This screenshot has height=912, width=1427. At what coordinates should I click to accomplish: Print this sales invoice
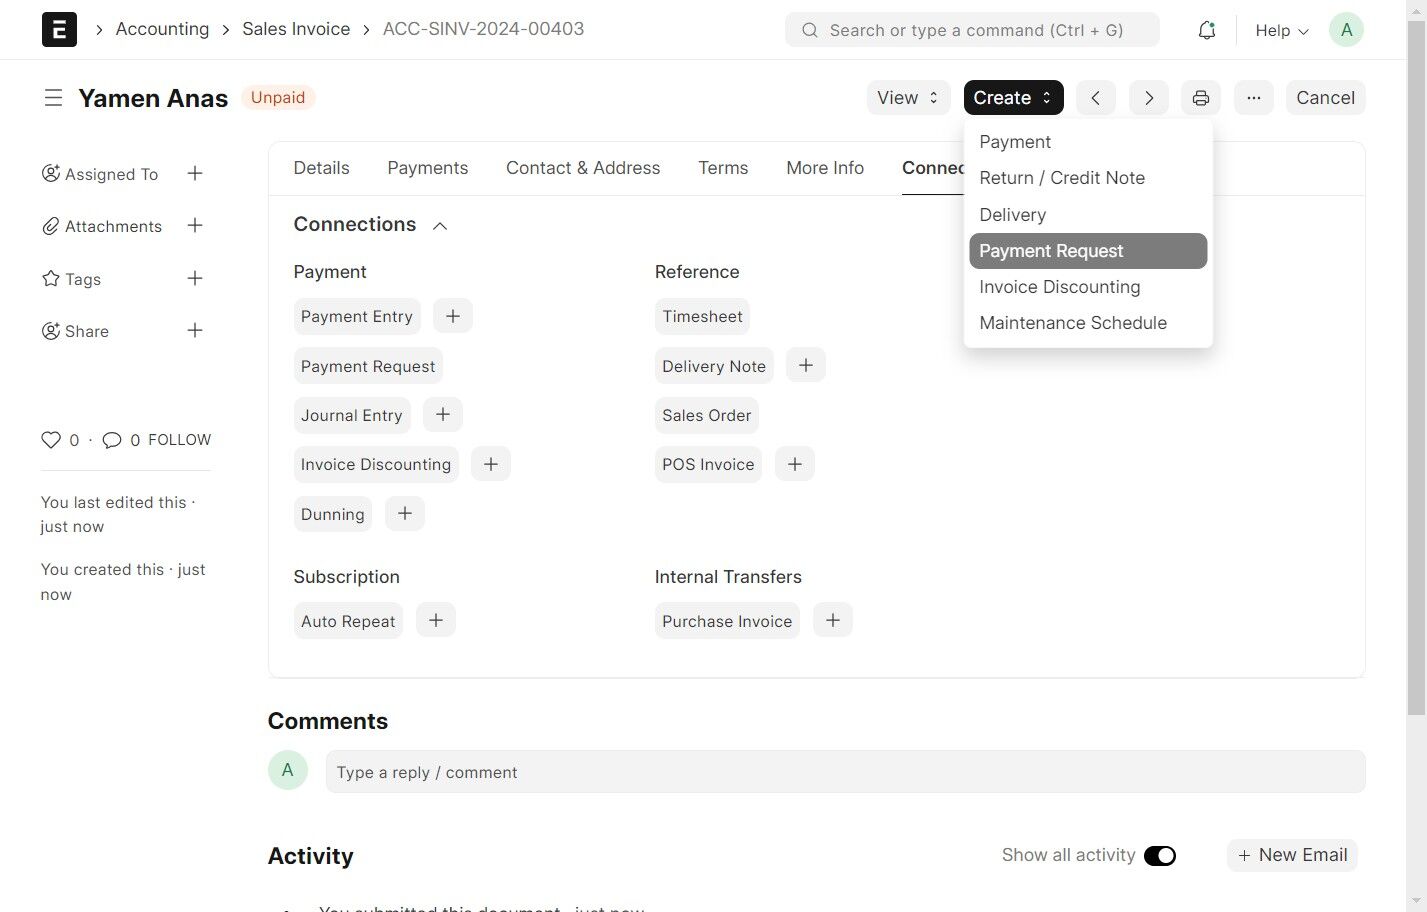[1201, 98]
